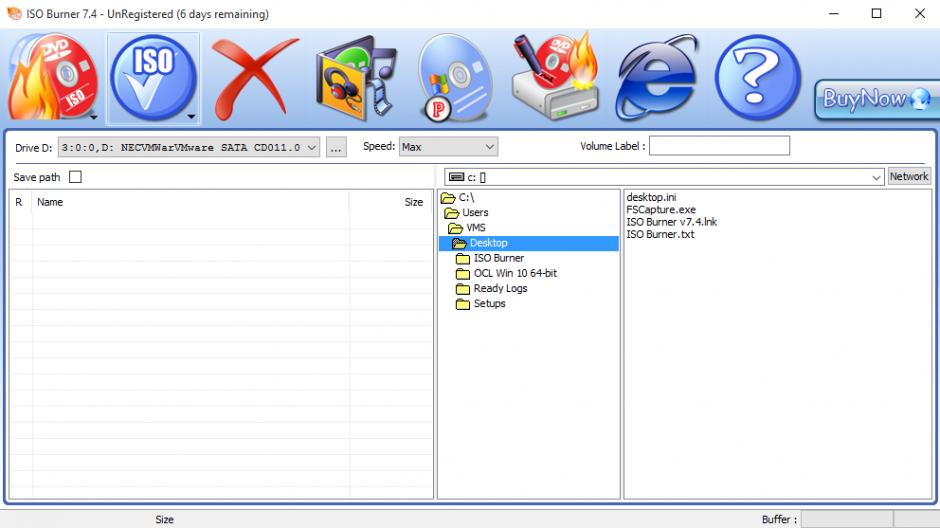Open the Drive D device dropdown
Viewport: 940px width, 528px height.
pyautogui.click(x=188, y=147)
